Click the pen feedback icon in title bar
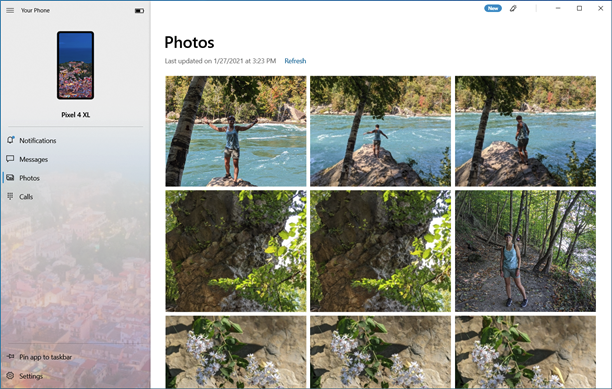612x389 pixels. coord(513,8)
